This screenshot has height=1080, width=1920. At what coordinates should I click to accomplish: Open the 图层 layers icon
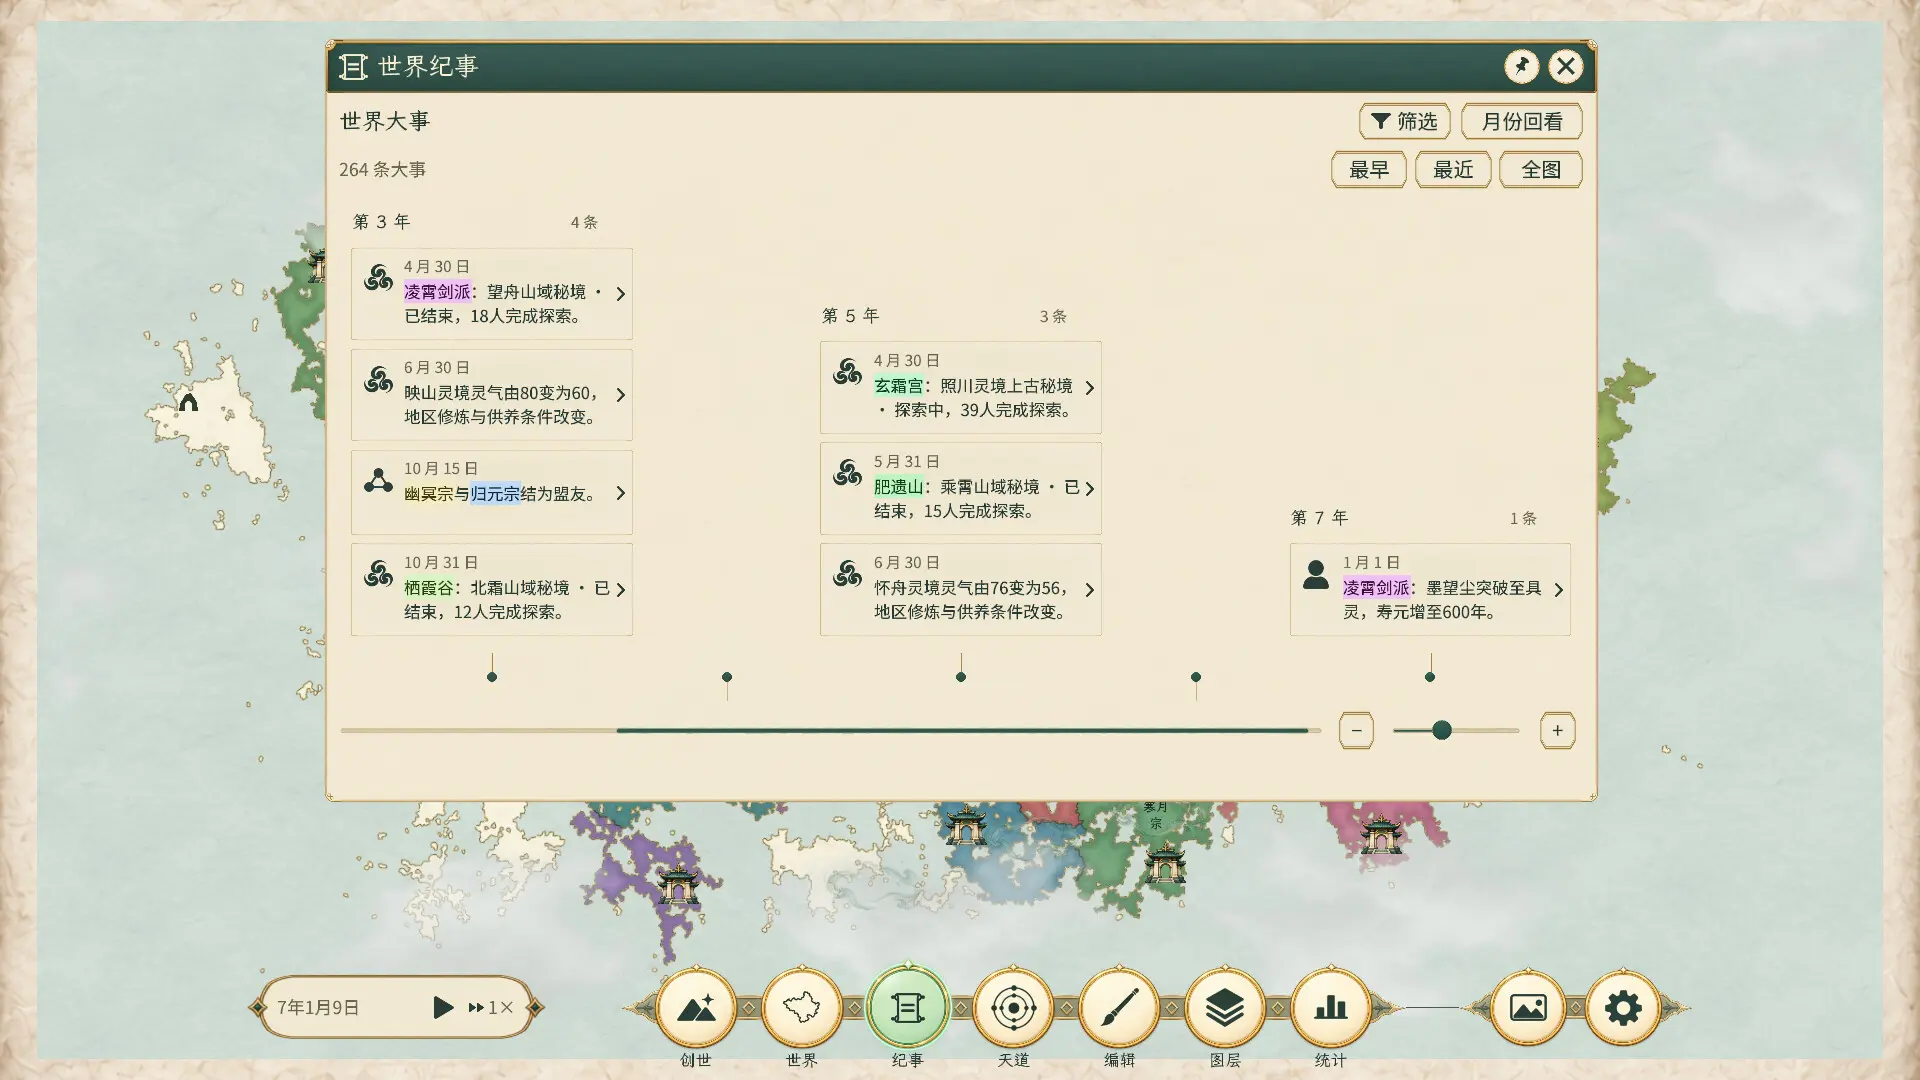(x=1225, y=1007)
